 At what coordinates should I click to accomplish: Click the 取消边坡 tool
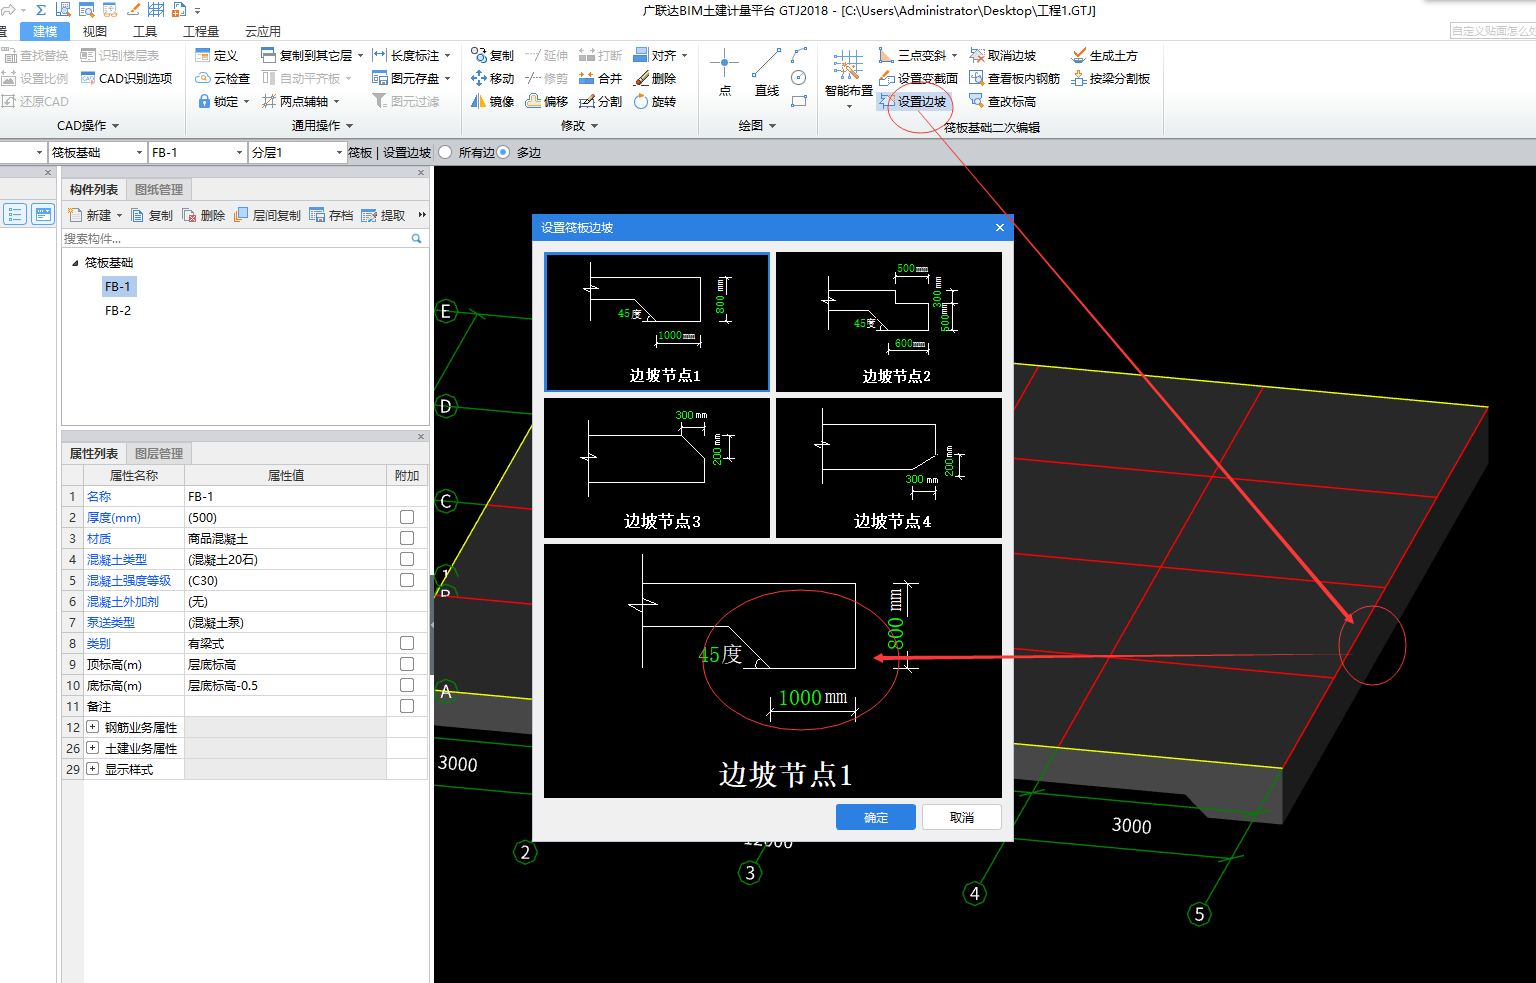tap(1002, 56)
